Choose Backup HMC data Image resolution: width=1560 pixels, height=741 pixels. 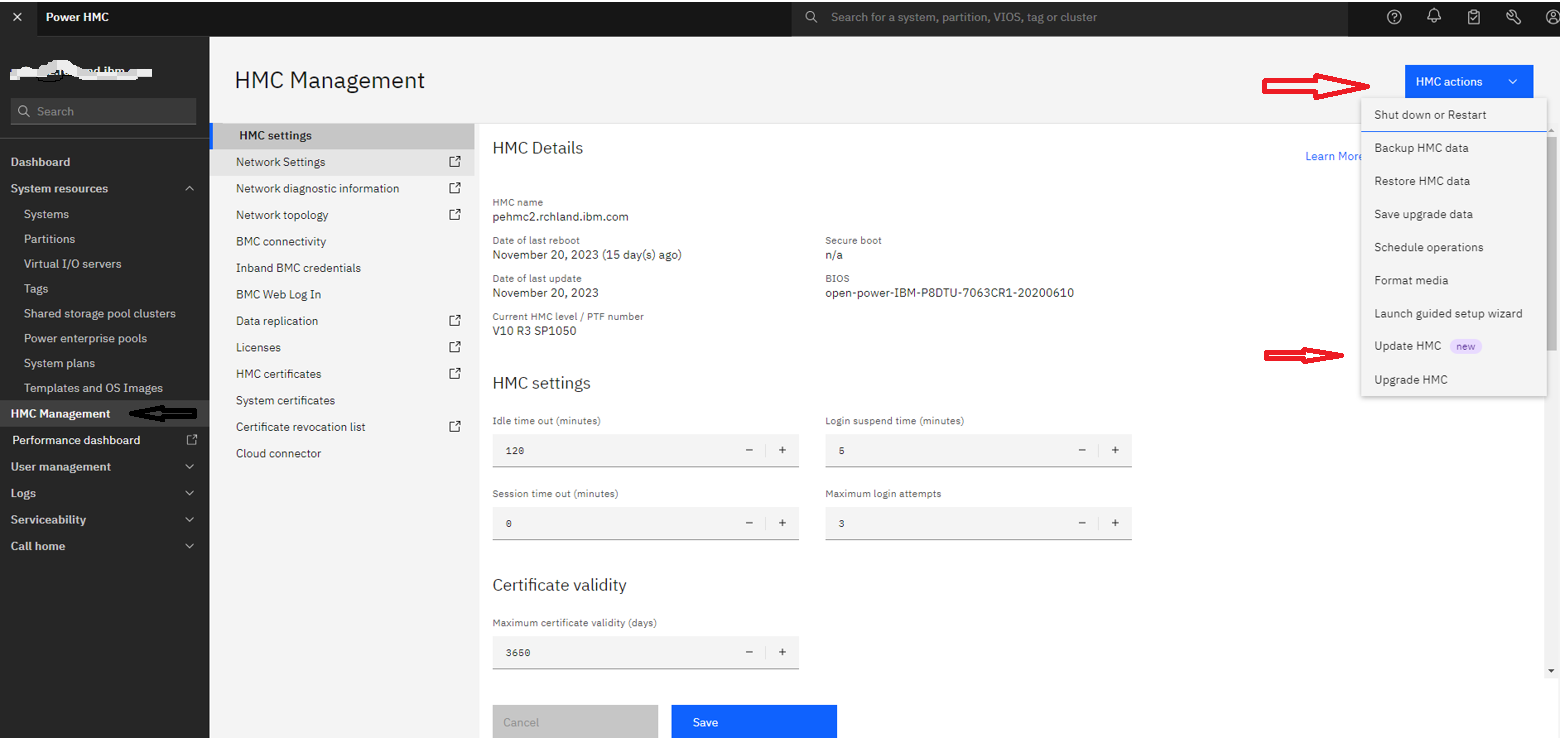coord(1454,148)
